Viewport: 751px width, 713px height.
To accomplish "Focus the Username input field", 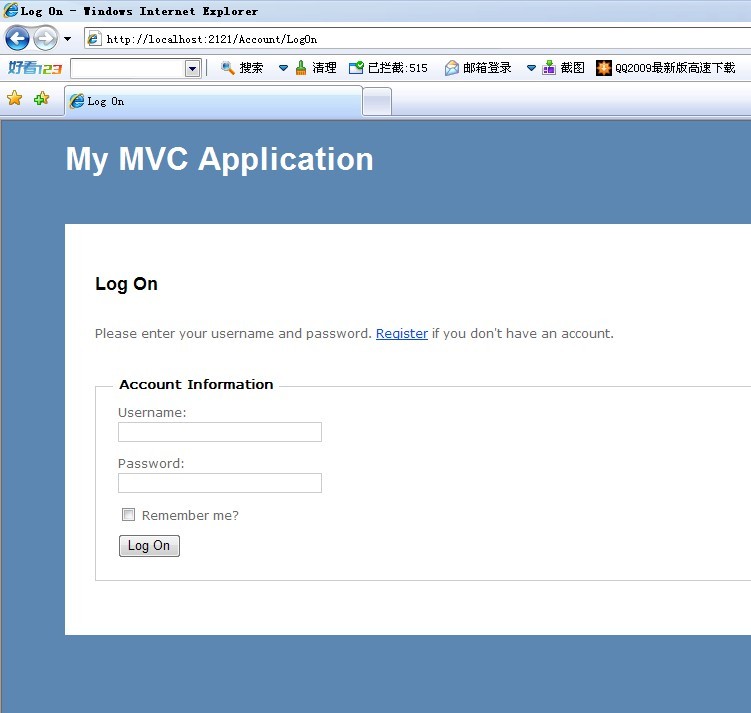I will tap(220, 432).
